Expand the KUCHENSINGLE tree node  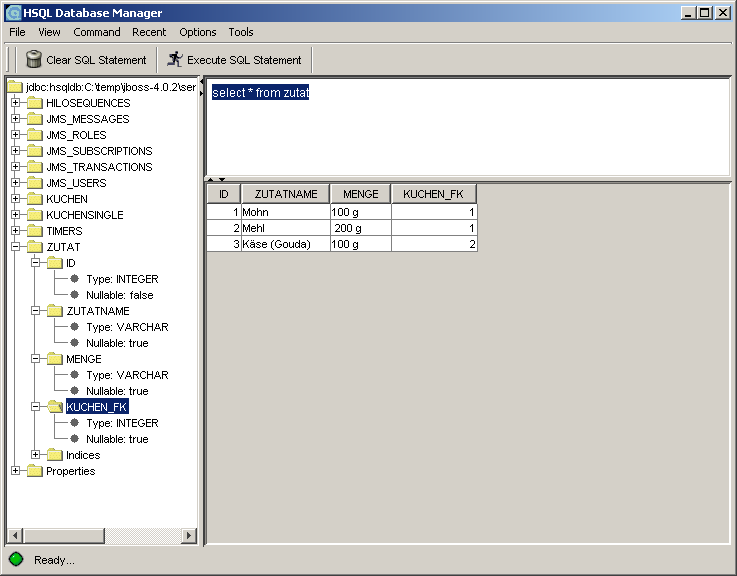click(x=16, y=214)
